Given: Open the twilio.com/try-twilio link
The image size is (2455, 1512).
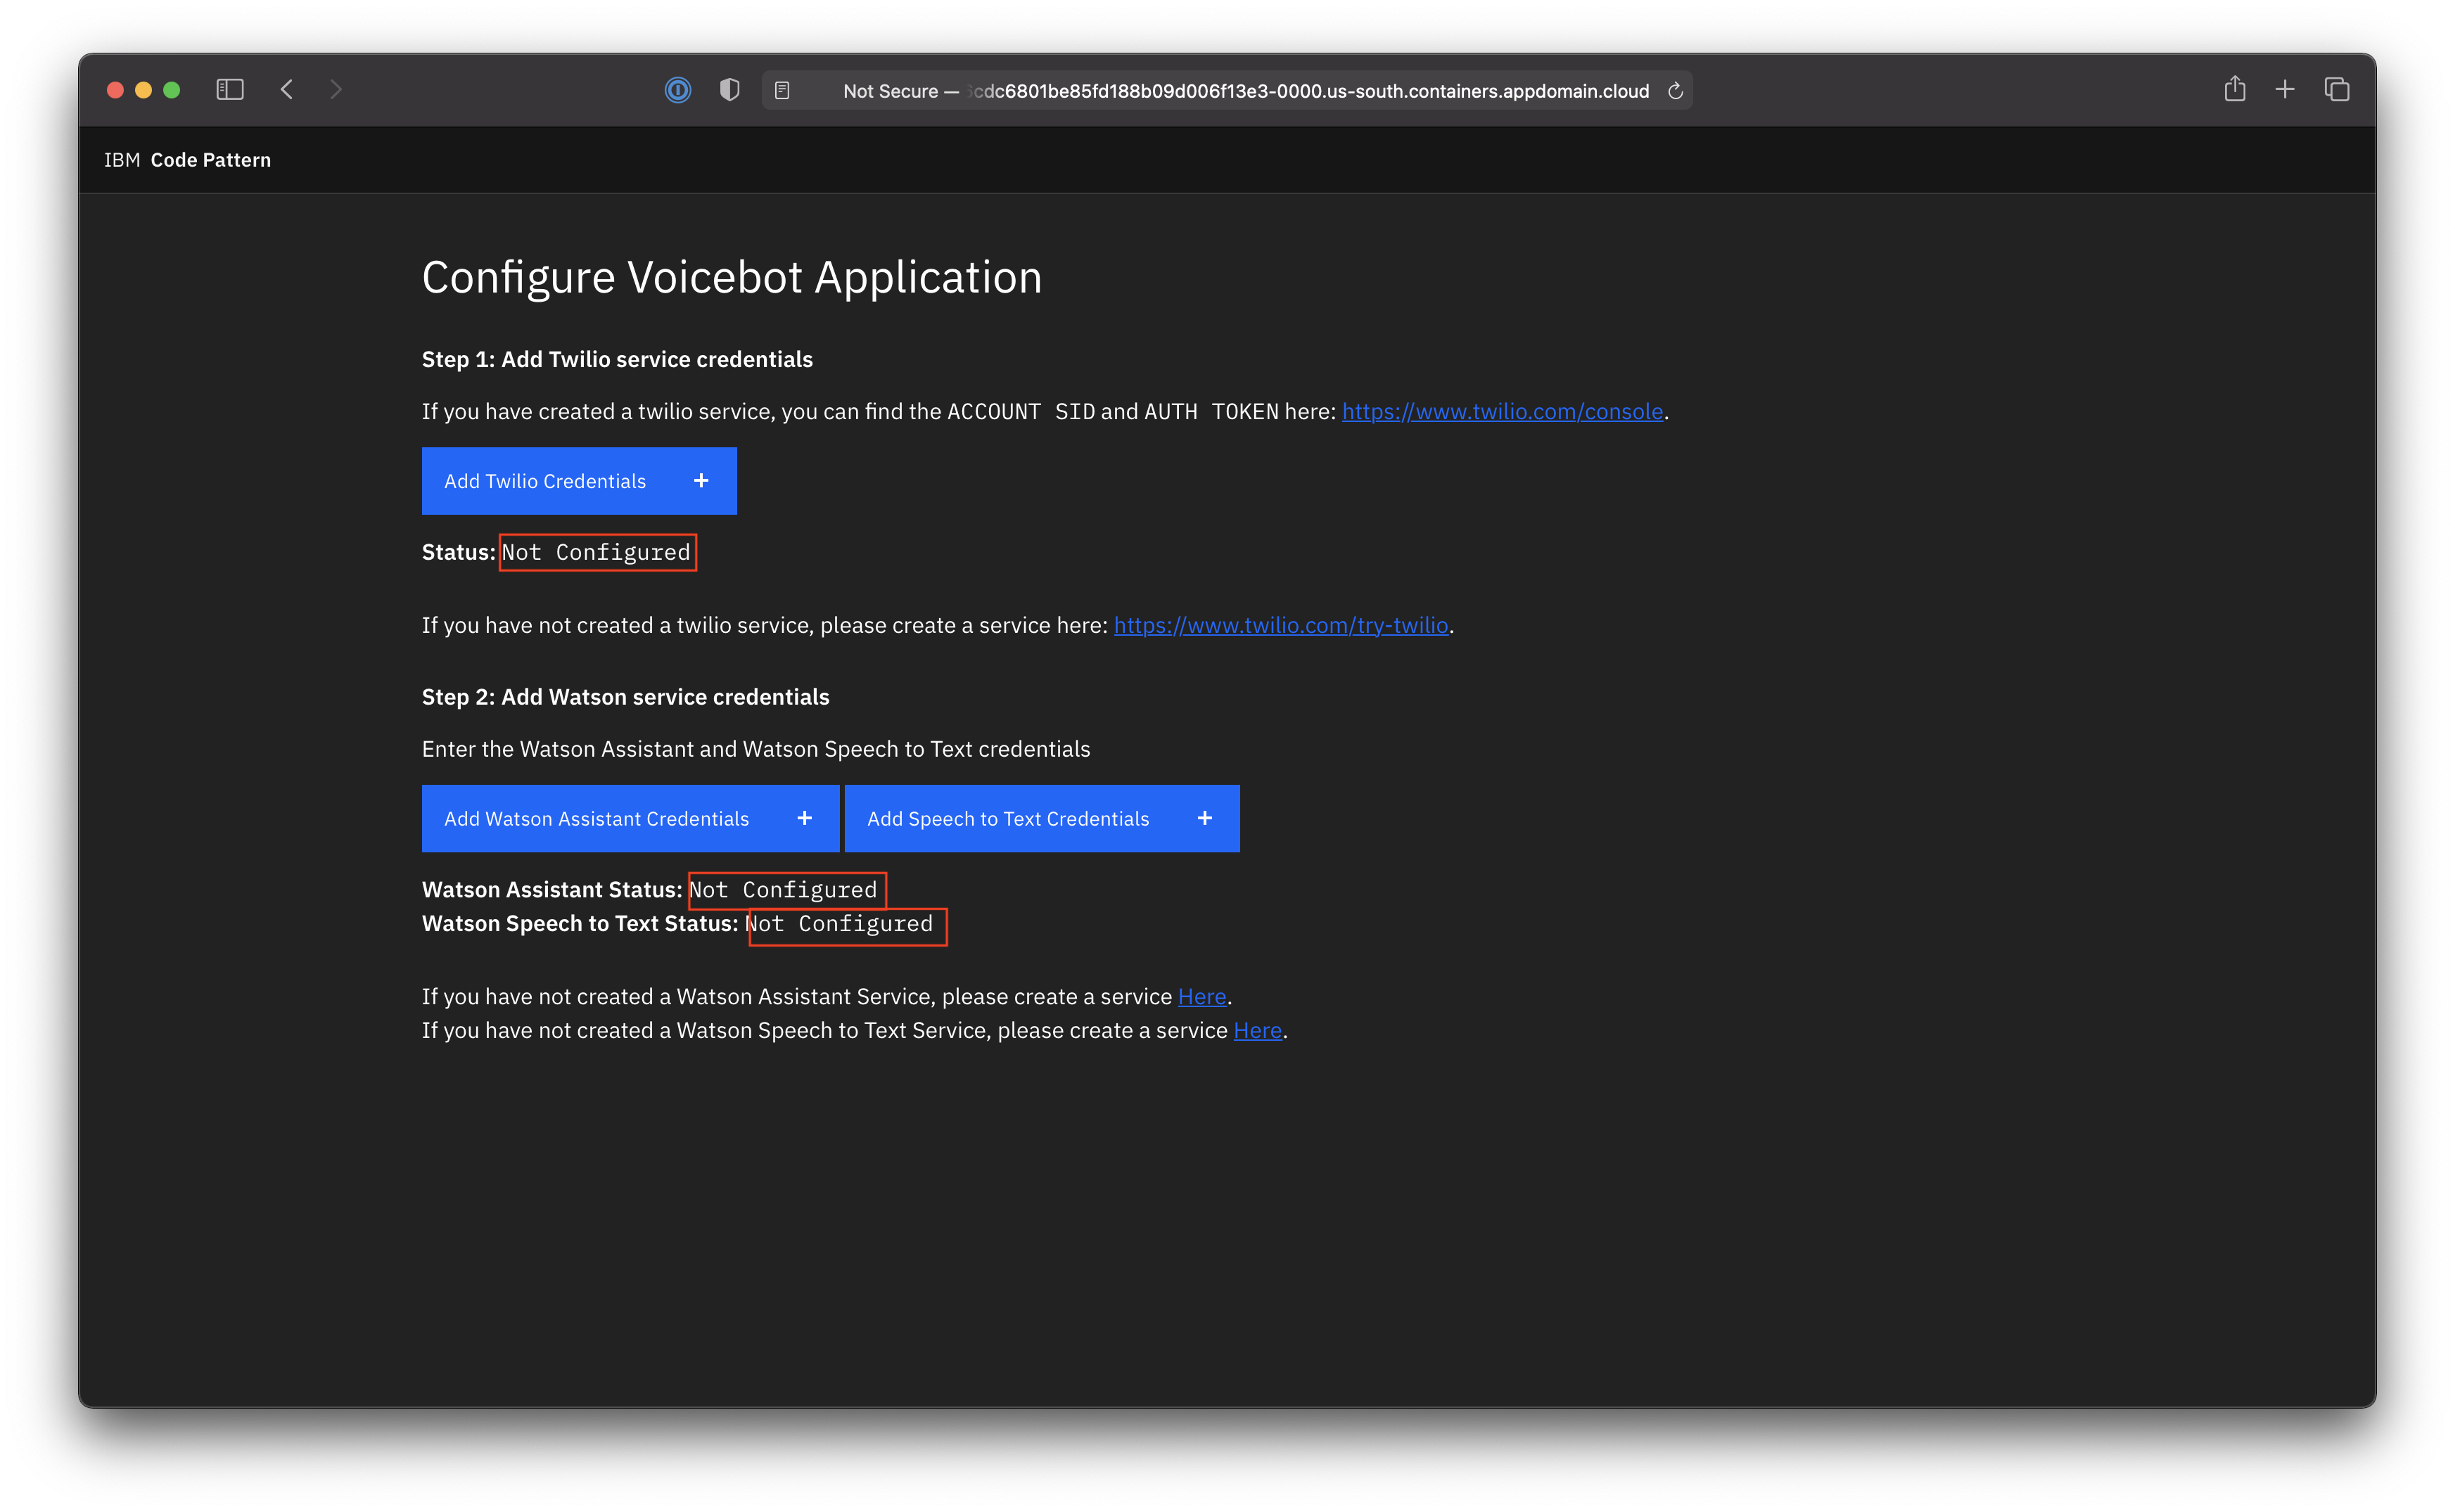Looking at the screenshot, I should pyautogui.click(x=1281, y=626).
